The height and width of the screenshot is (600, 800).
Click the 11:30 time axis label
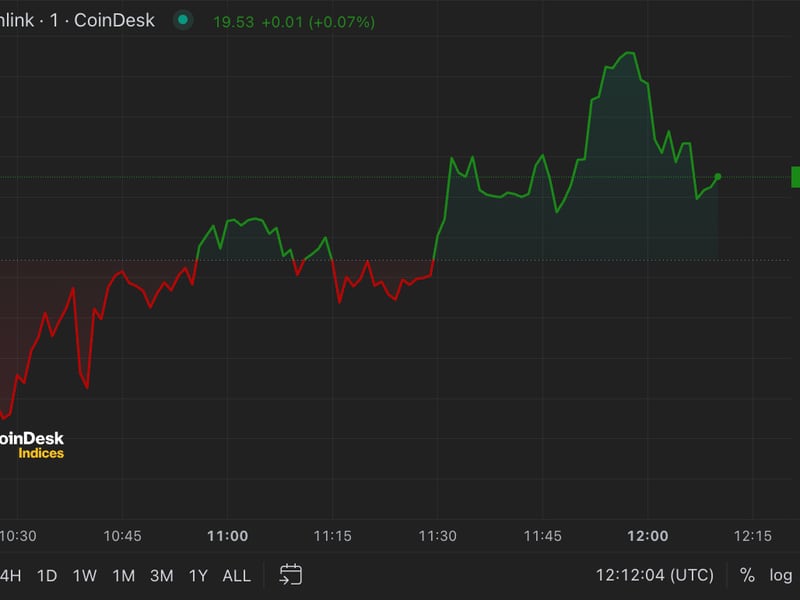tap(437, 536)
